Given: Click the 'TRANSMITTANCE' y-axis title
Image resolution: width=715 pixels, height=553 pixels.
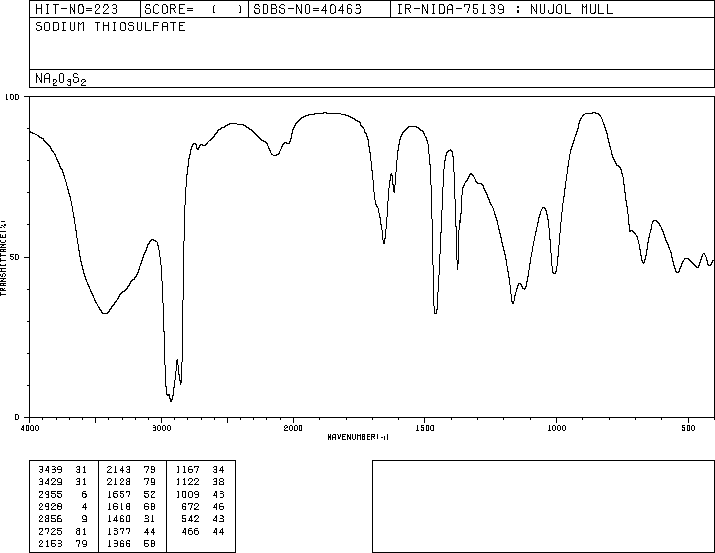Looking at the screenshot, I should pyautogui.click(x=3, y=258).
